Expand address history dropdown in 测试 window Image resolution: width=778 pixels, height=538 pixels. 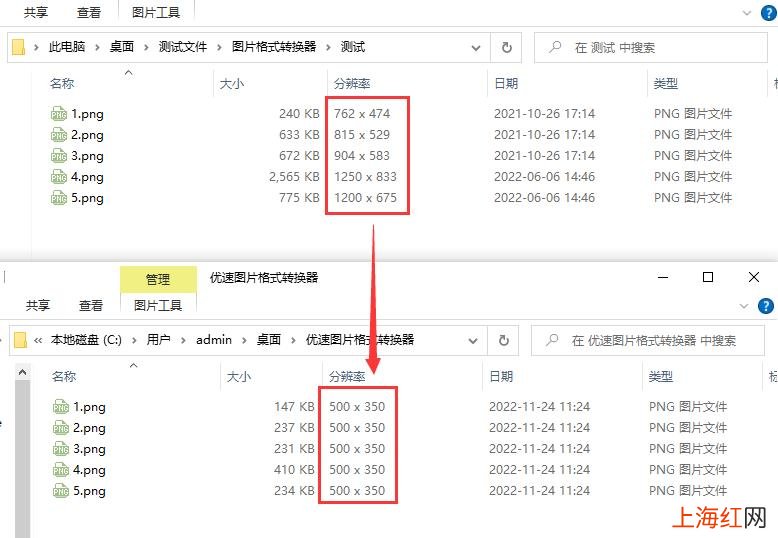coord(476,48)
